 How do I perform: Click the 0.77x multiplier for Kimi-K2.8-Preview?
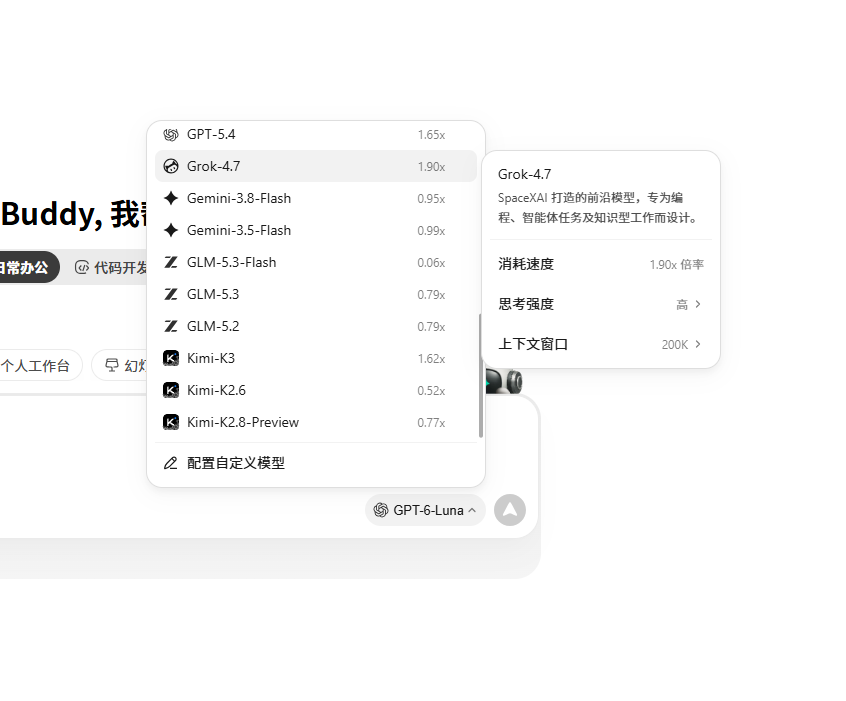click(x=431, y=423)
